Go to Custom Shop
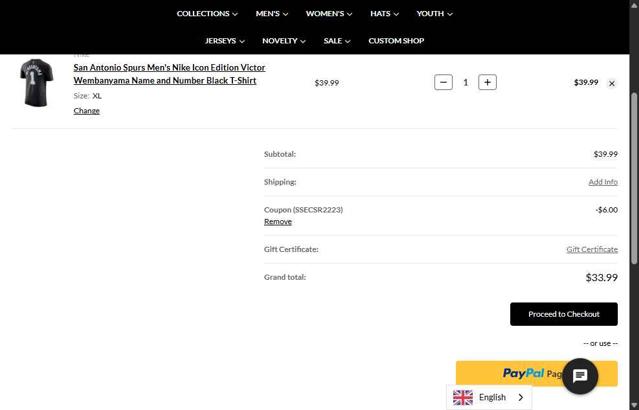 click(396, 41)
